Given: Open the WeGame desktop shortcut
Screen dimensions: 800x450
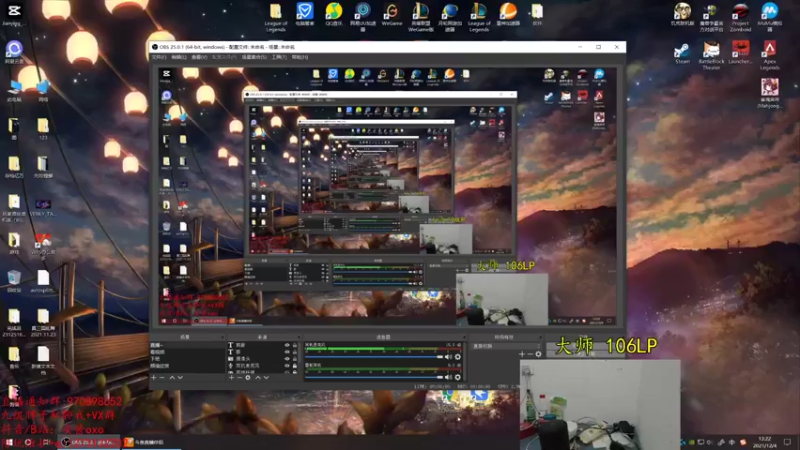Looking at the screenshot, I should point(392,14).
